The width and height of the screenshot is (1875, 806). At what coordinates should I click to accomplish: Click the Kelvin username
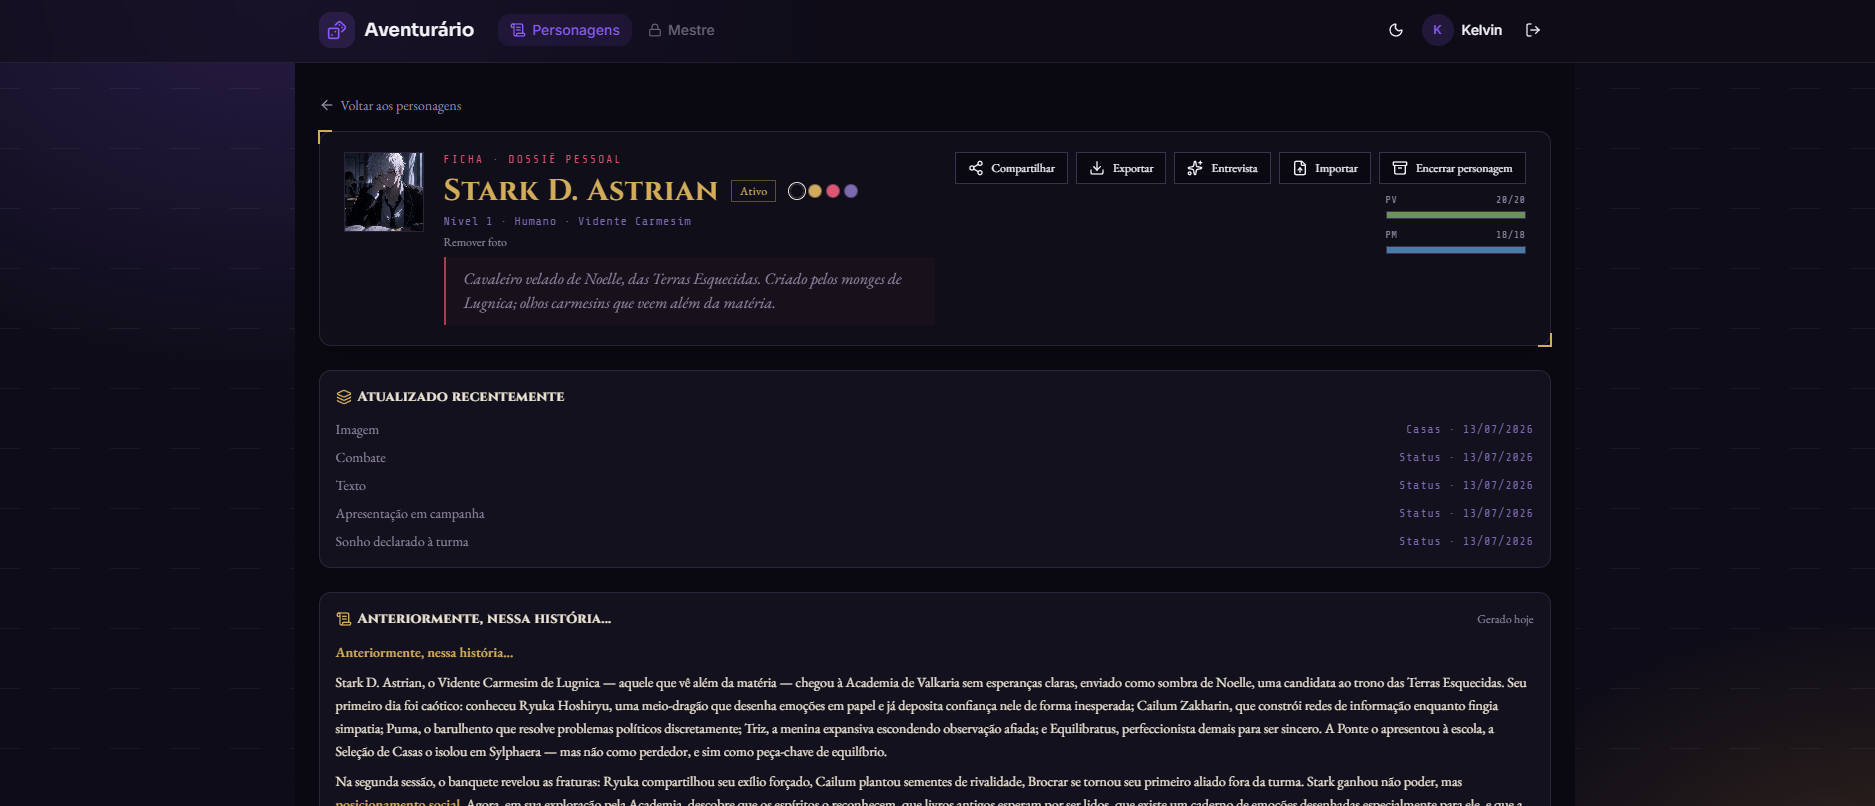(1481, 30)
